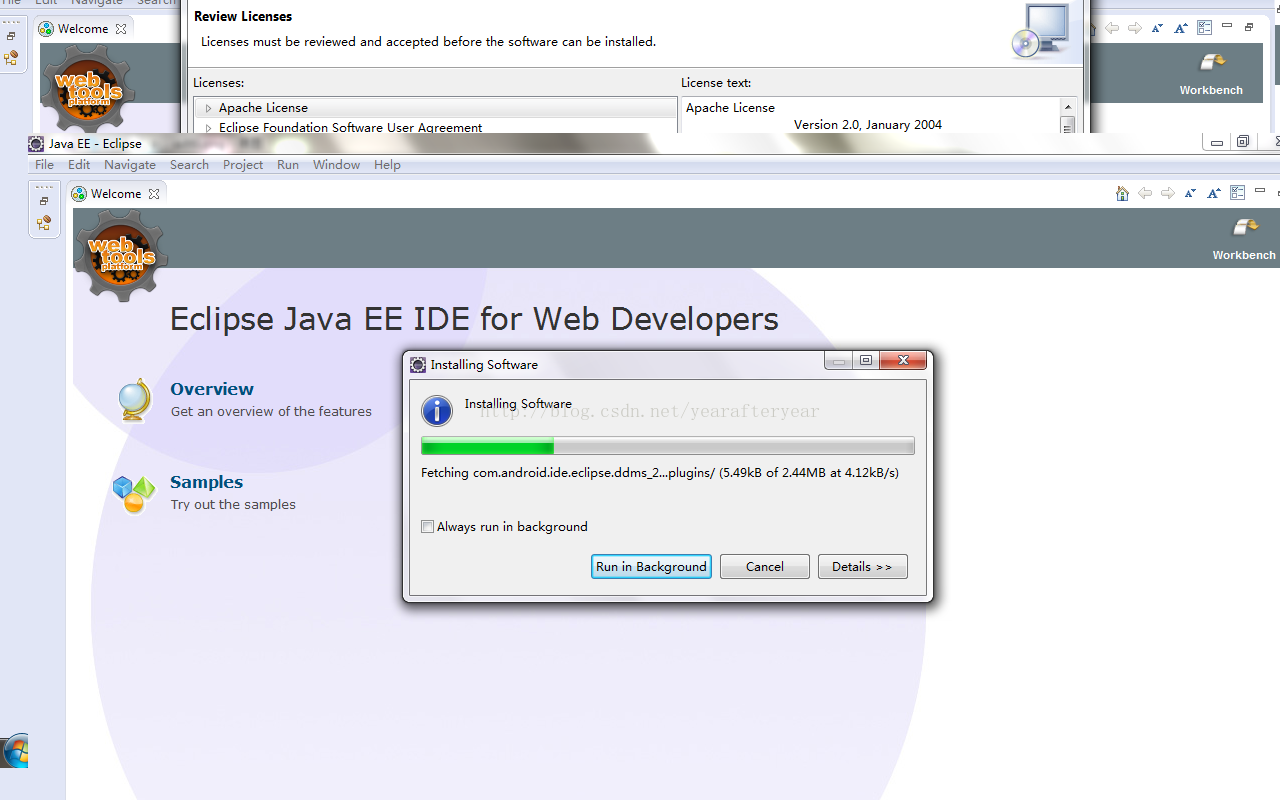
Task: Click back arrow in front Eclipse Welcome toolbar
Action: (1145, 193)
